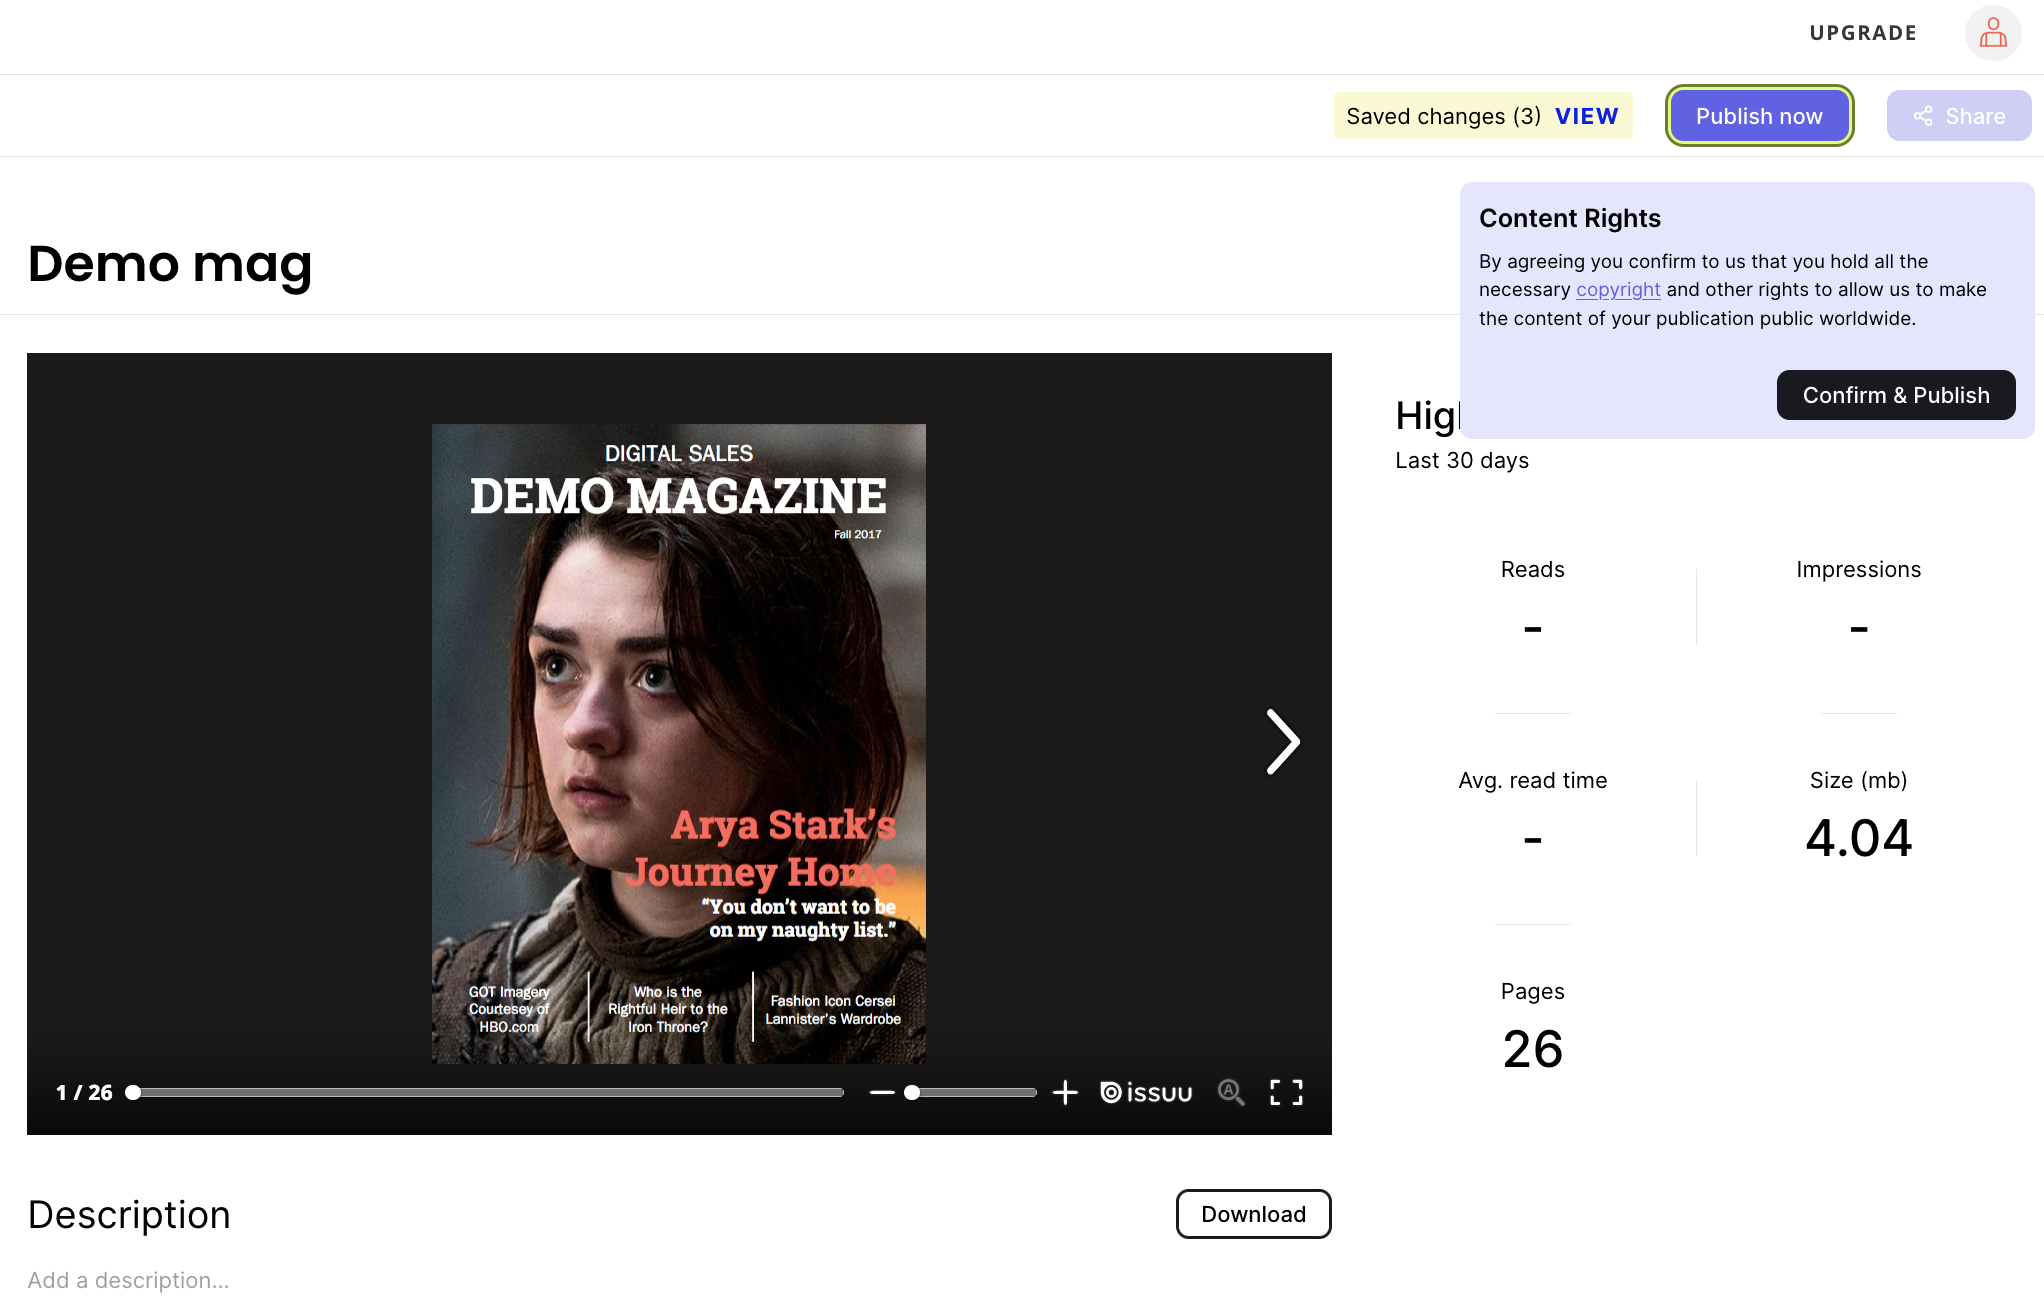
Task: Click the UPGRADE link in header
Action: point(1863,33)
